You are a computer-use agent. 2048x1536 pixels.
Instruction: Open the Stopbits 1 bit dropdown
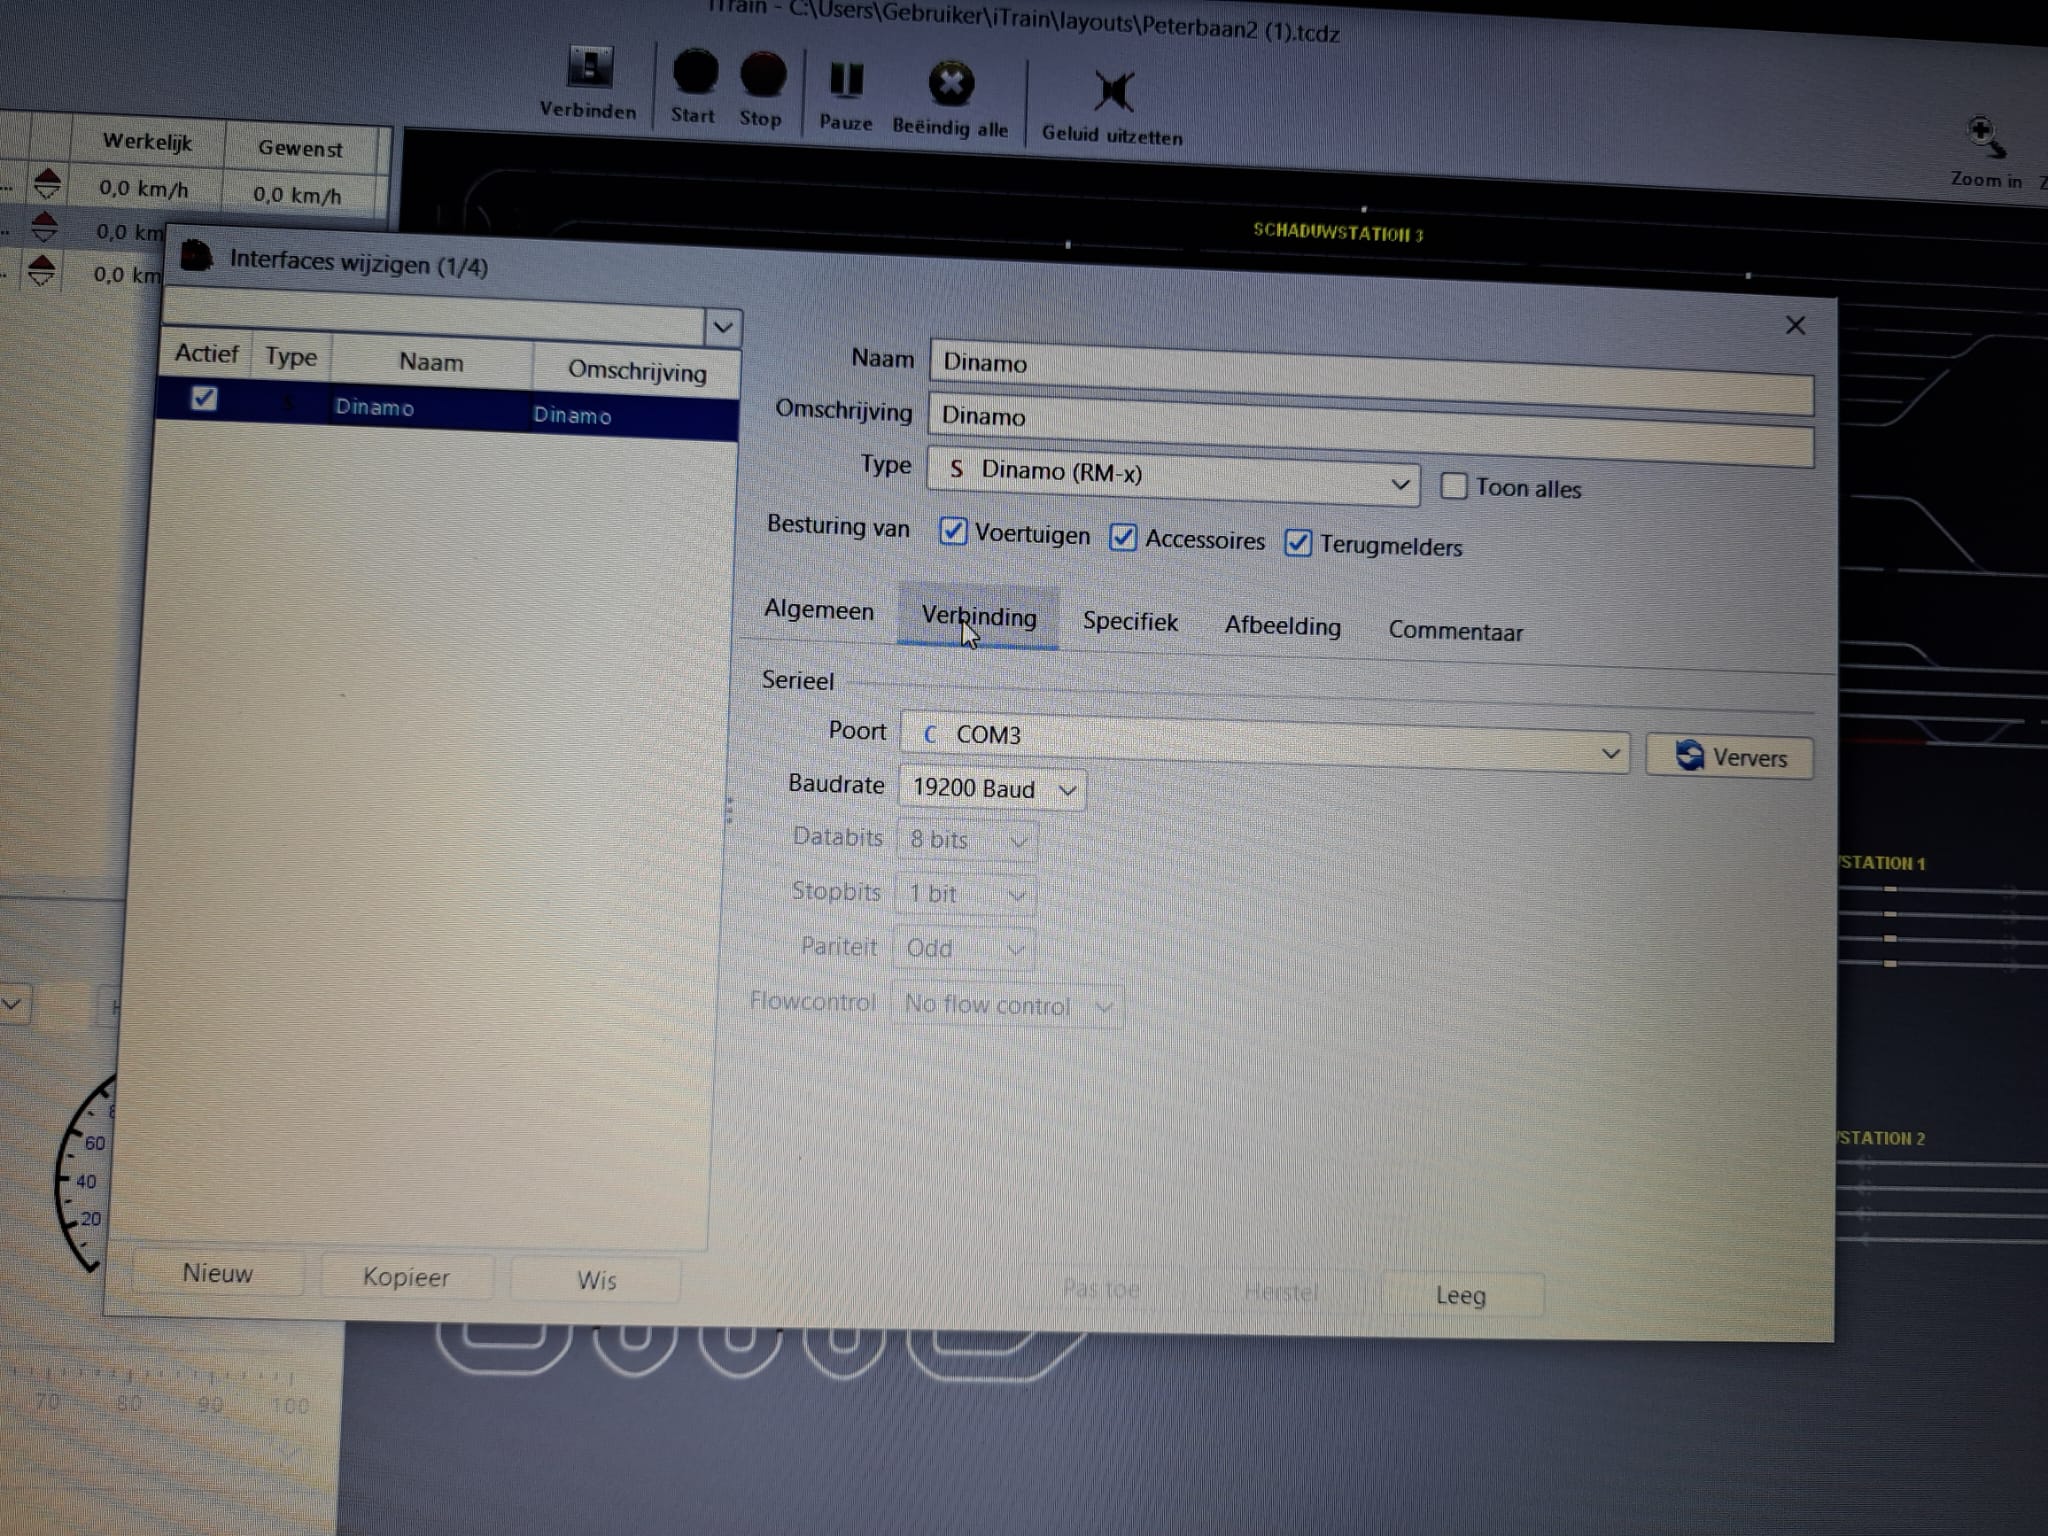[x=965, y=893]
